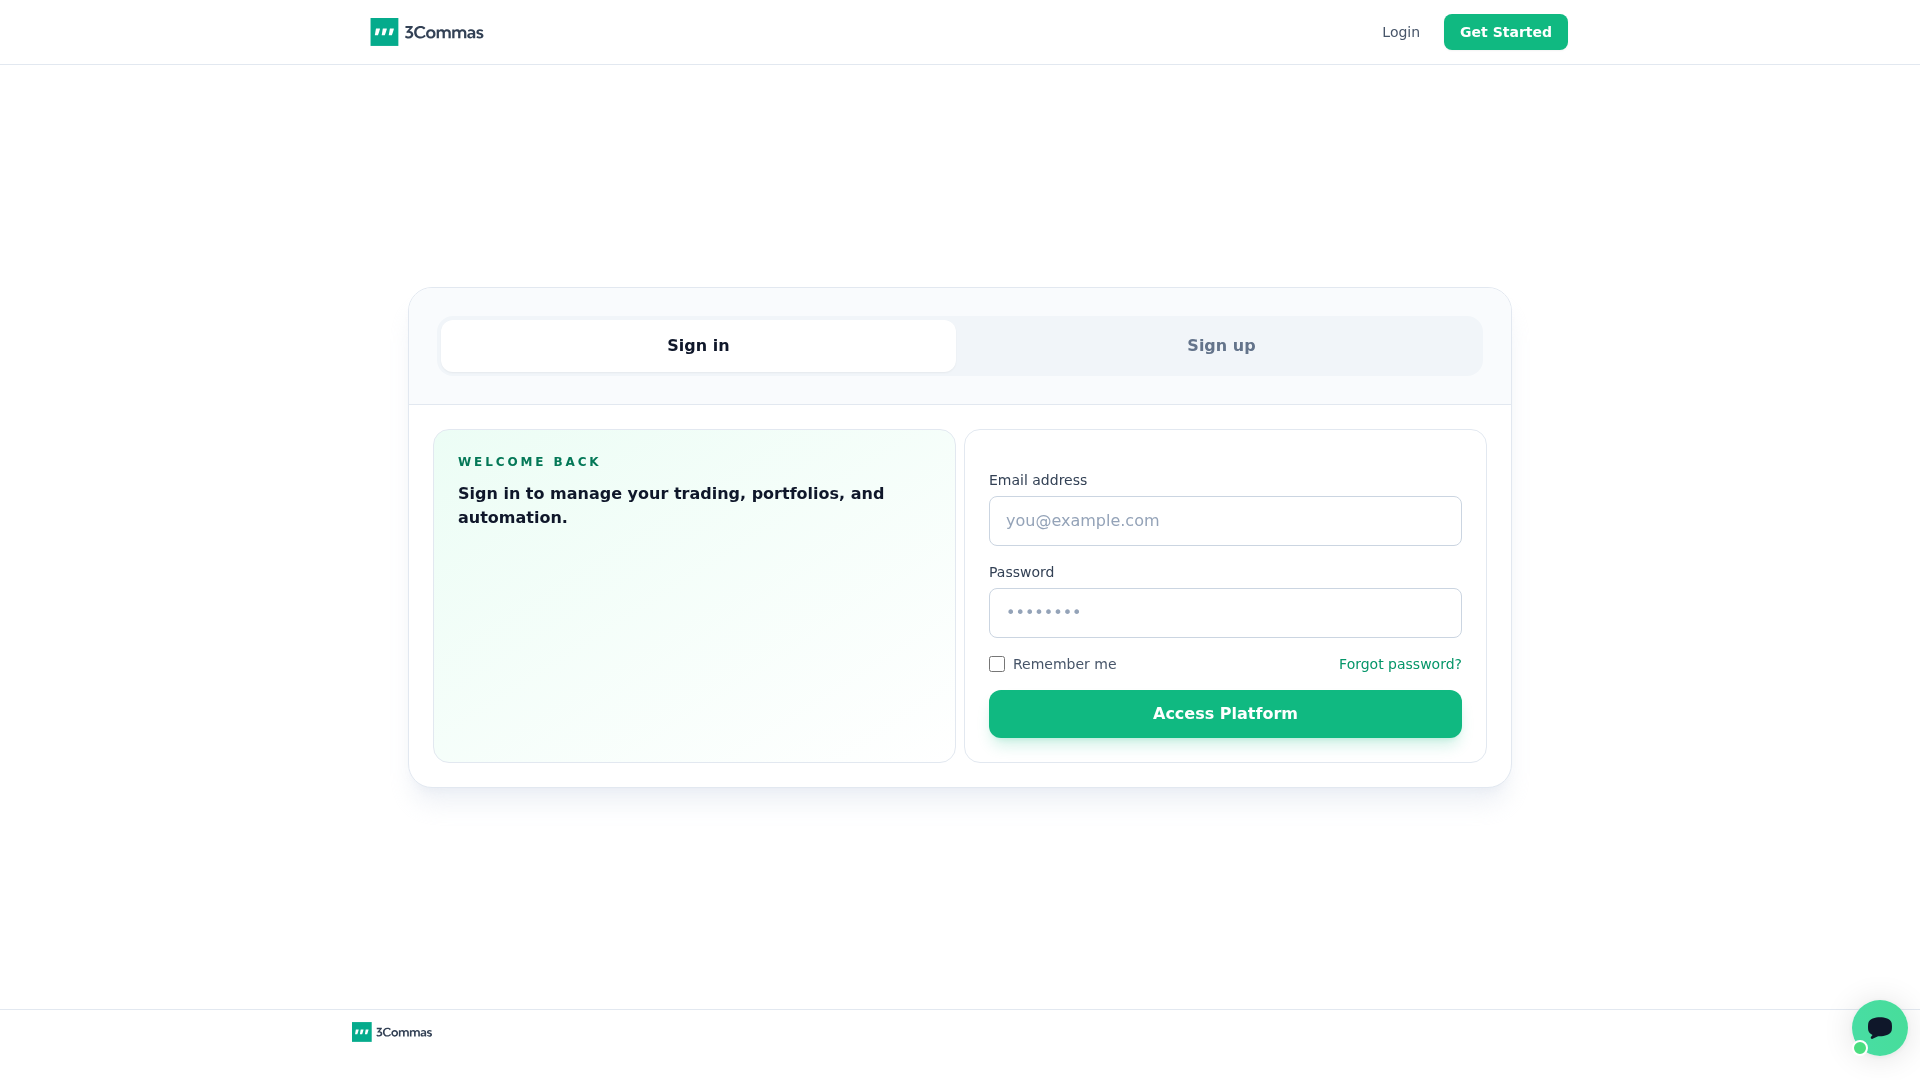Screen dimensions: 1920x1080
Task: Click the Access Platform button
Action: (x=1225, y=714)
